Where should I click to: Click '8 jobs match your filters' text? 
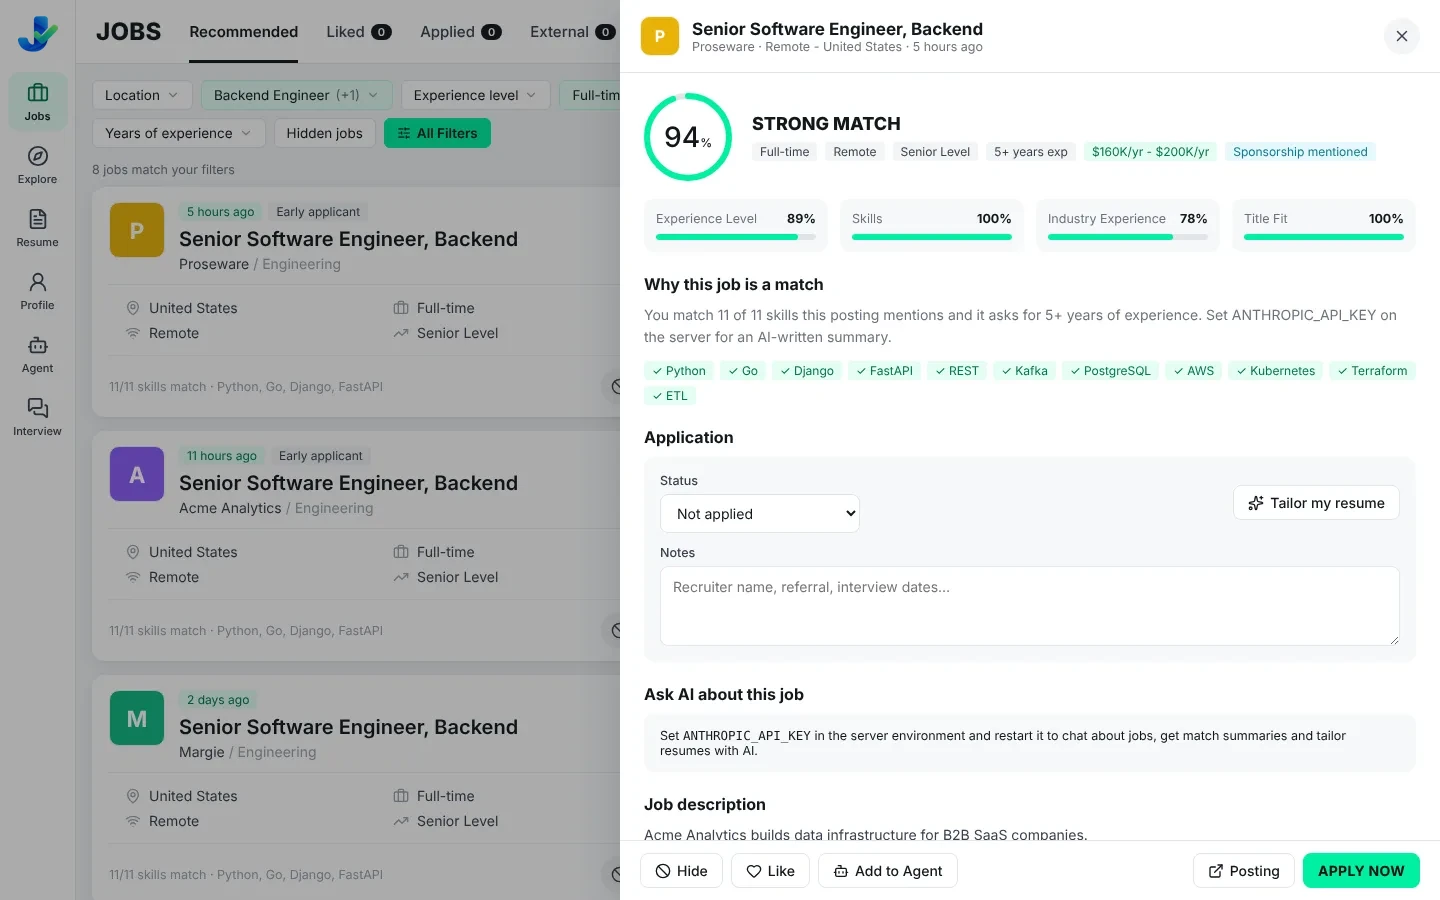163,170
